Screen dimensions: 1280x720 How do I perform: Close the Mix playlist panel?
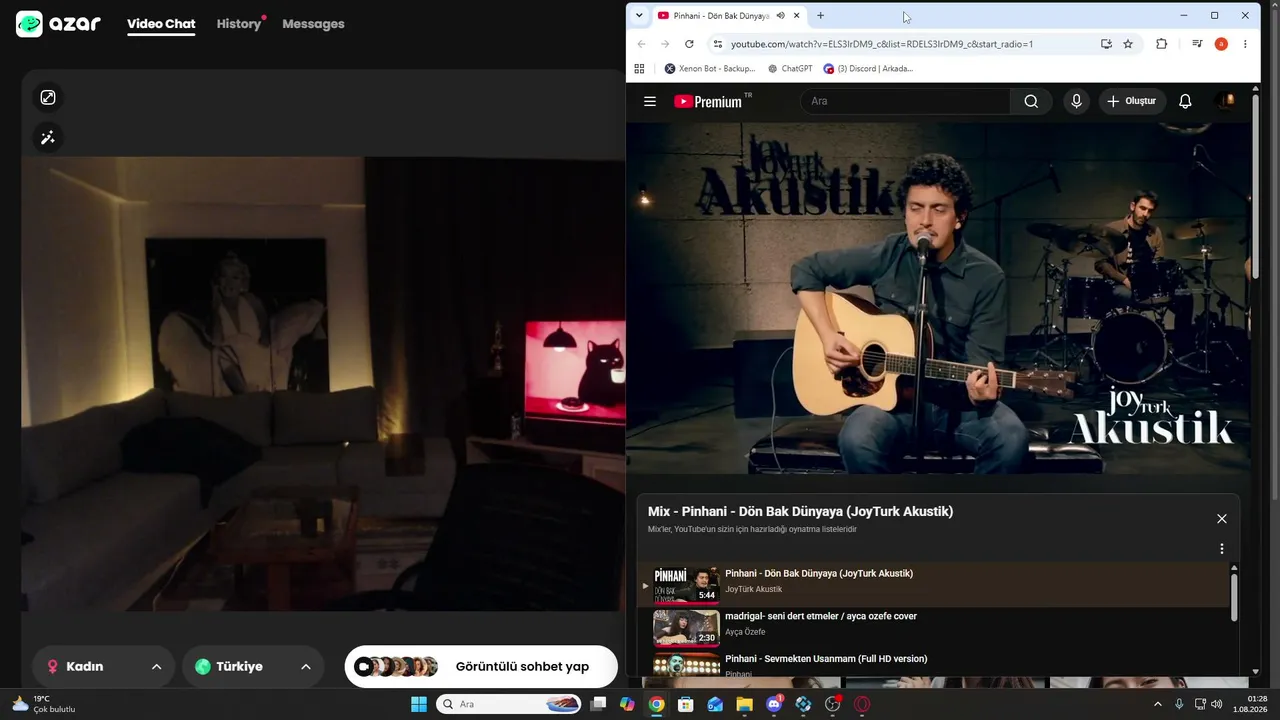pos(1221,519)
